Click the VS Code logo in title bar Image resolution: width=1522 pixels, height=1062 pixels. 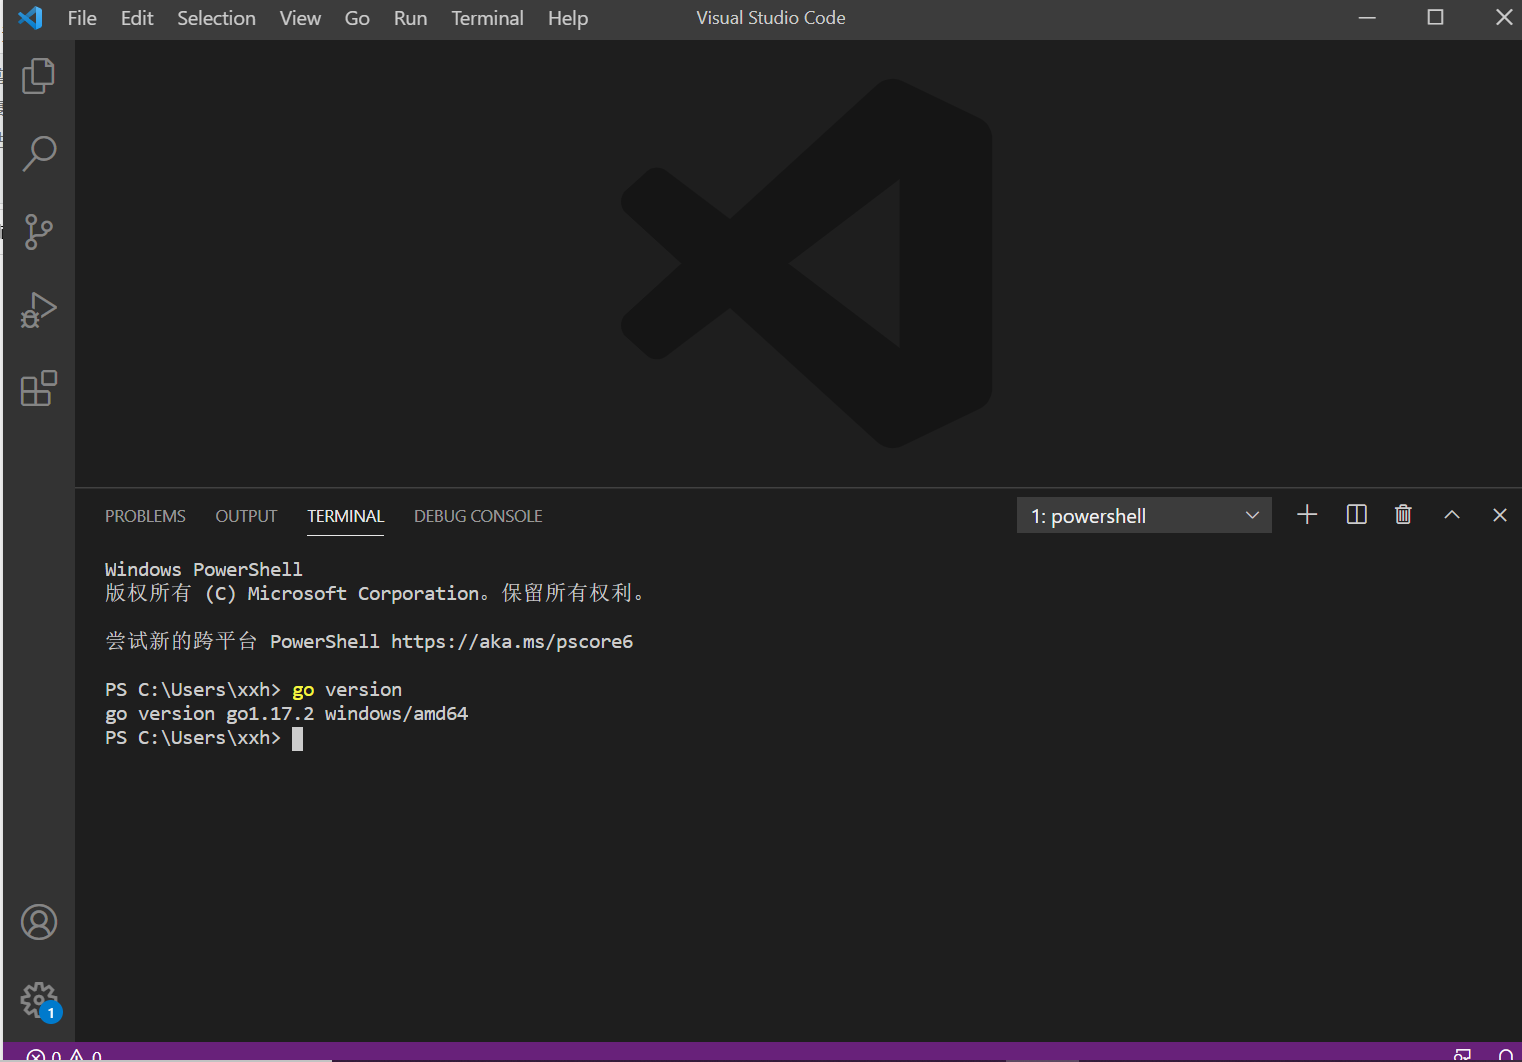click(x=30, y=18)
